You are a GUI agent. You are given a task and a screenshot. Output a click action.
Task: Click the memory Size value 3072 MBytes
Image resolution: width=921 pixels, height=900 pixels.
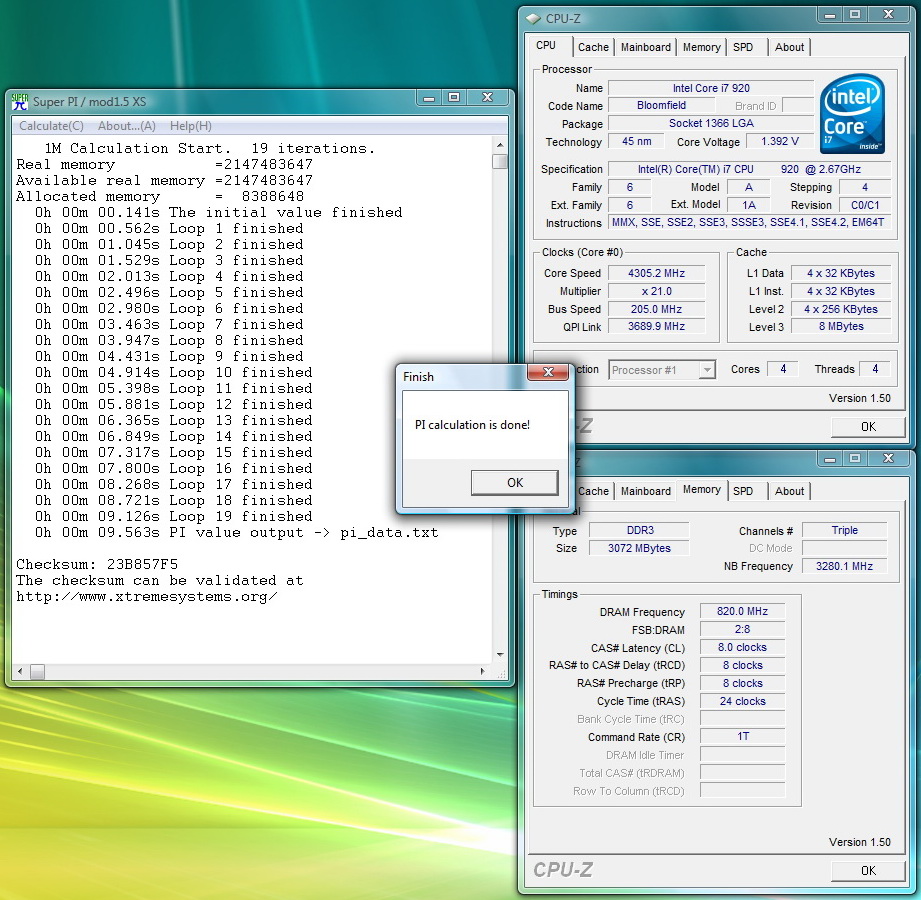[640, 548]
